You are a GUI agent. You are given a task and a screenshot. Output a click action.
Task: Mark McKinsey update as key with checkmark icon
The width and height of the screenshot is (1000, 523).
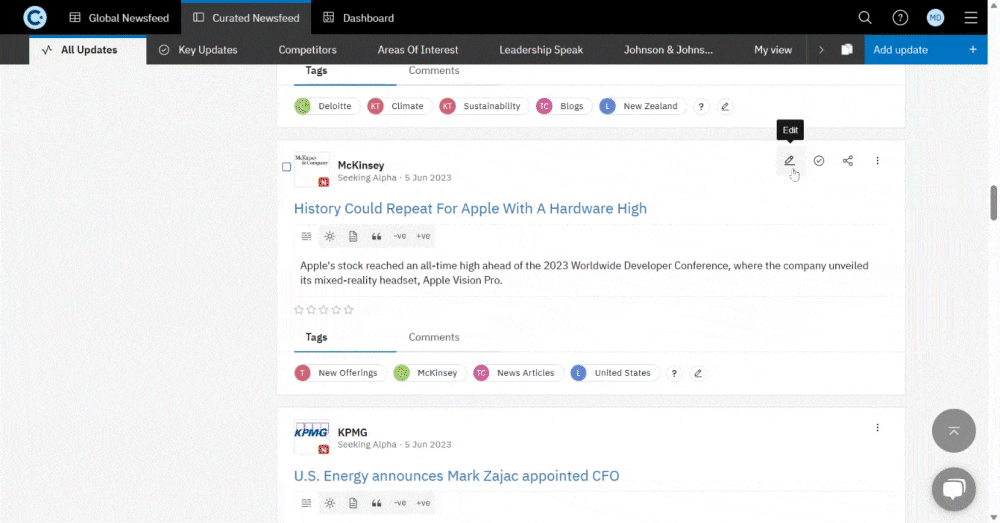click(x=819, y=161)
